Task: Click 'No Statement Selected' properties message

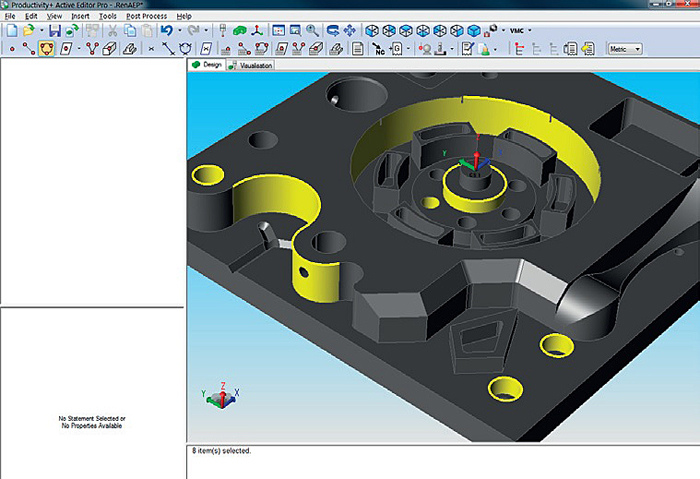Action: point(92,422)
